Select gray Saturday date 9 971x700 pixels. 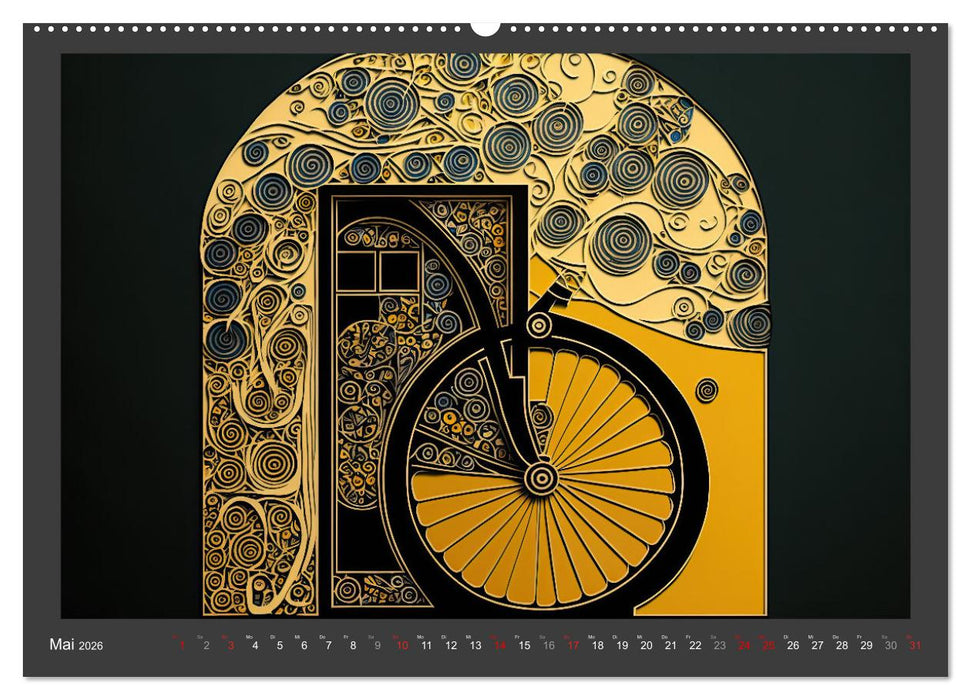click(377, 646)
